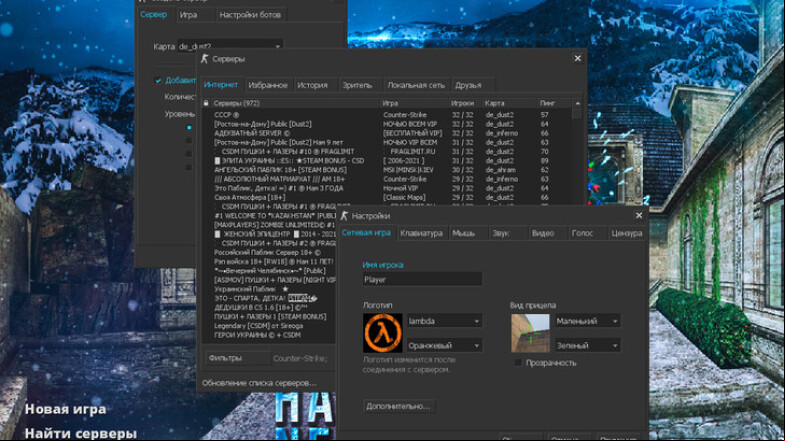Select the Украинский Паблик server row

click(x=269, y=289)
